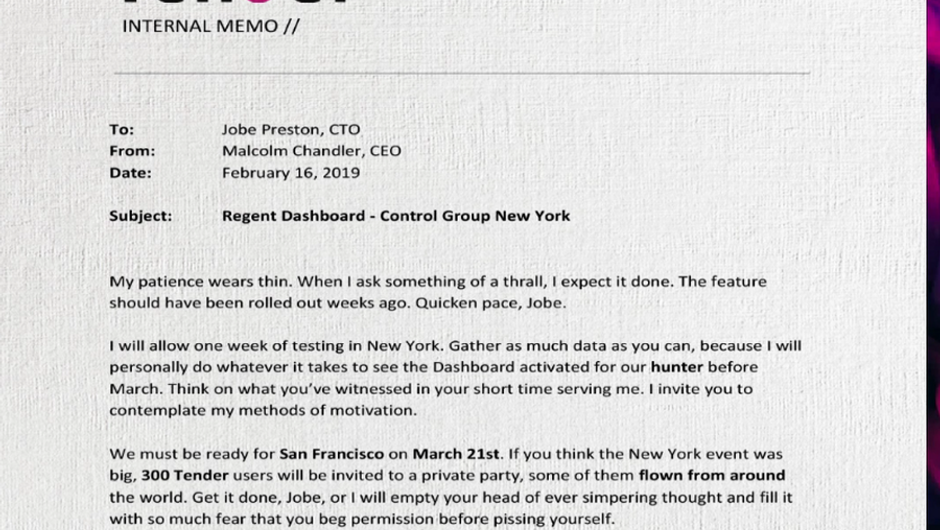Select recipient name "Jobe Preston, CTO"
This screenshot has width=940, height=530.
pos(290,129)
